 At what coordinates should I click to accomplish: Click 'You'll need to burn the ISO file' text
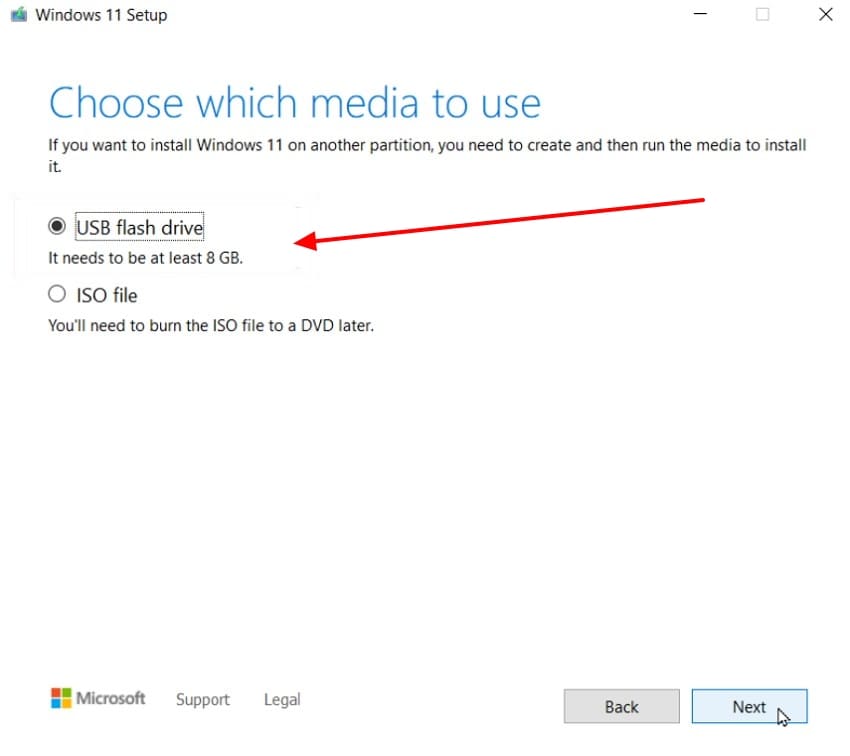[211, 326]
